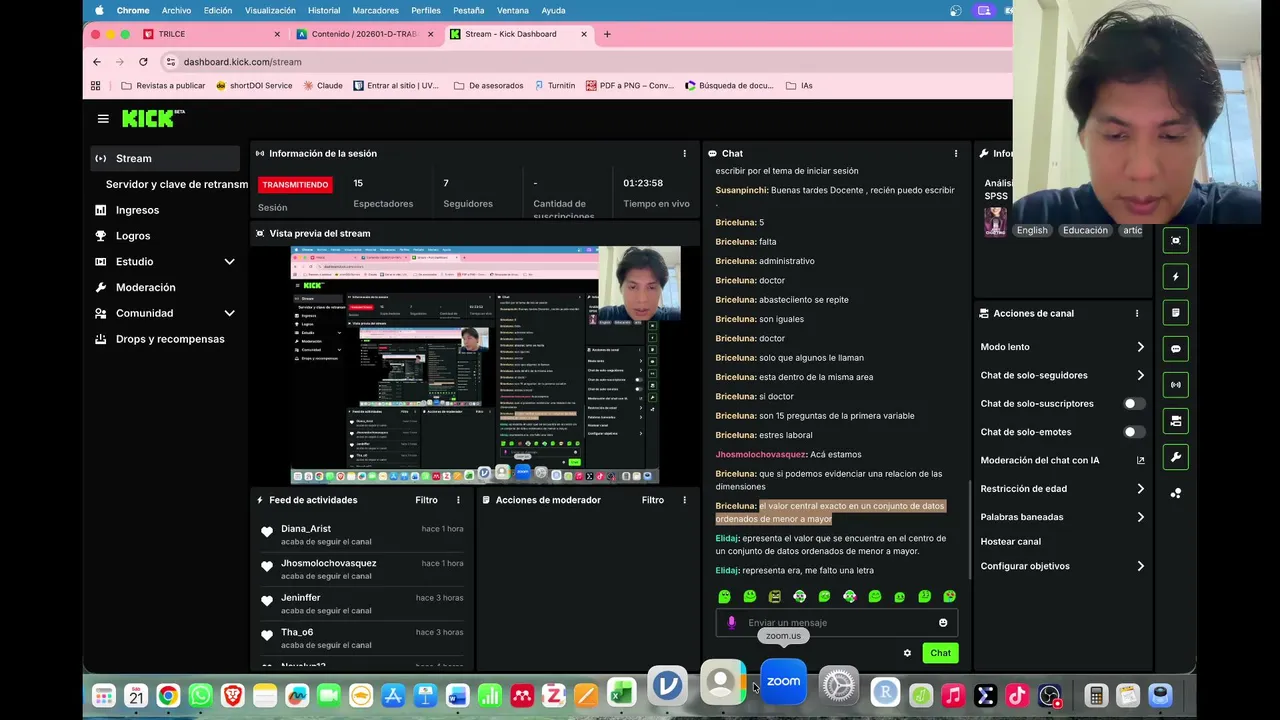Viewport: 1280px width, 720px height.
Task: Open the three-dot menu of Feed de actividades
Action: click(459, 500)
